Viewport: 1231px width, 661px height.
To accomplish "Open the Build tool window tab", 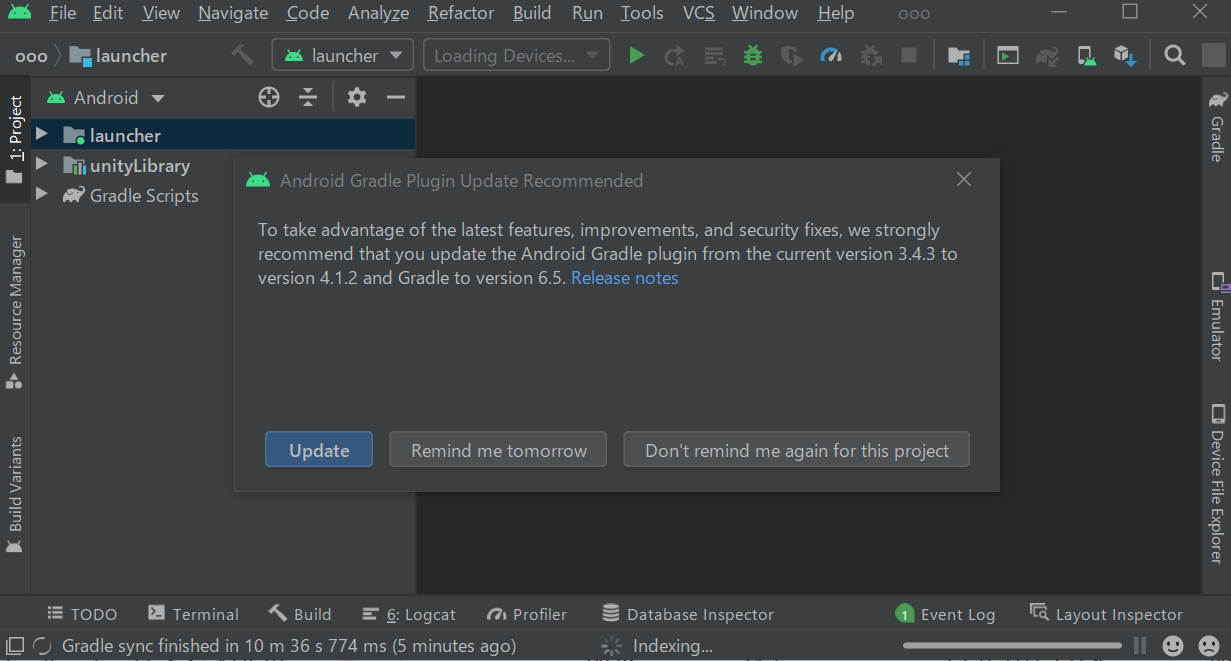I will [300, 614].
